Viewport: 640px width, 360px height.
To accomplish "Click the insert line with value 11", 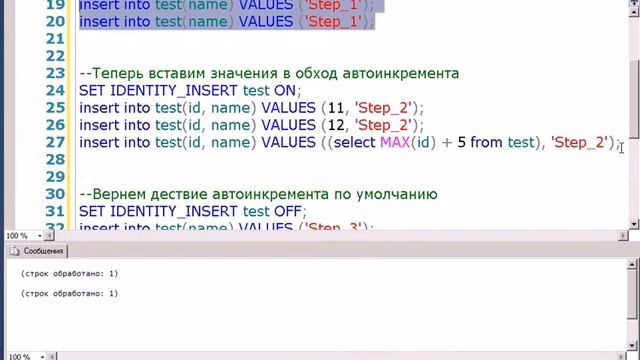I will tap(251, 108).
